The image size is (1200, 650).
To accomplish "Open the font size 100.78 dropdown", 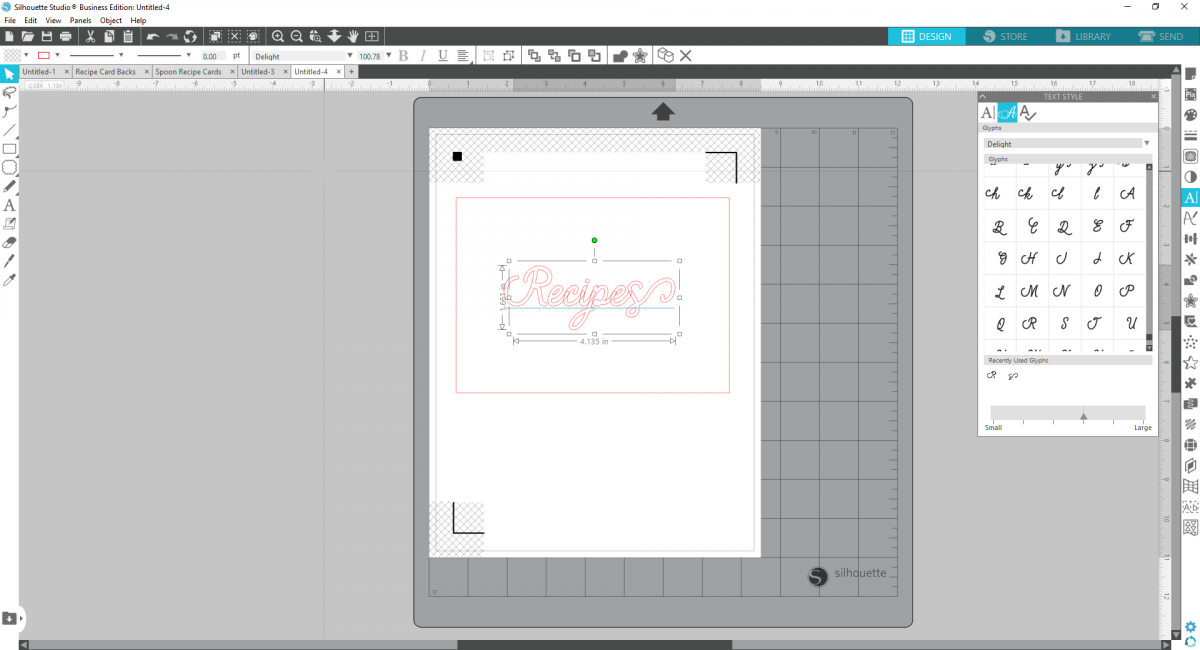I will pyautogui.click(x=388, y=56).
